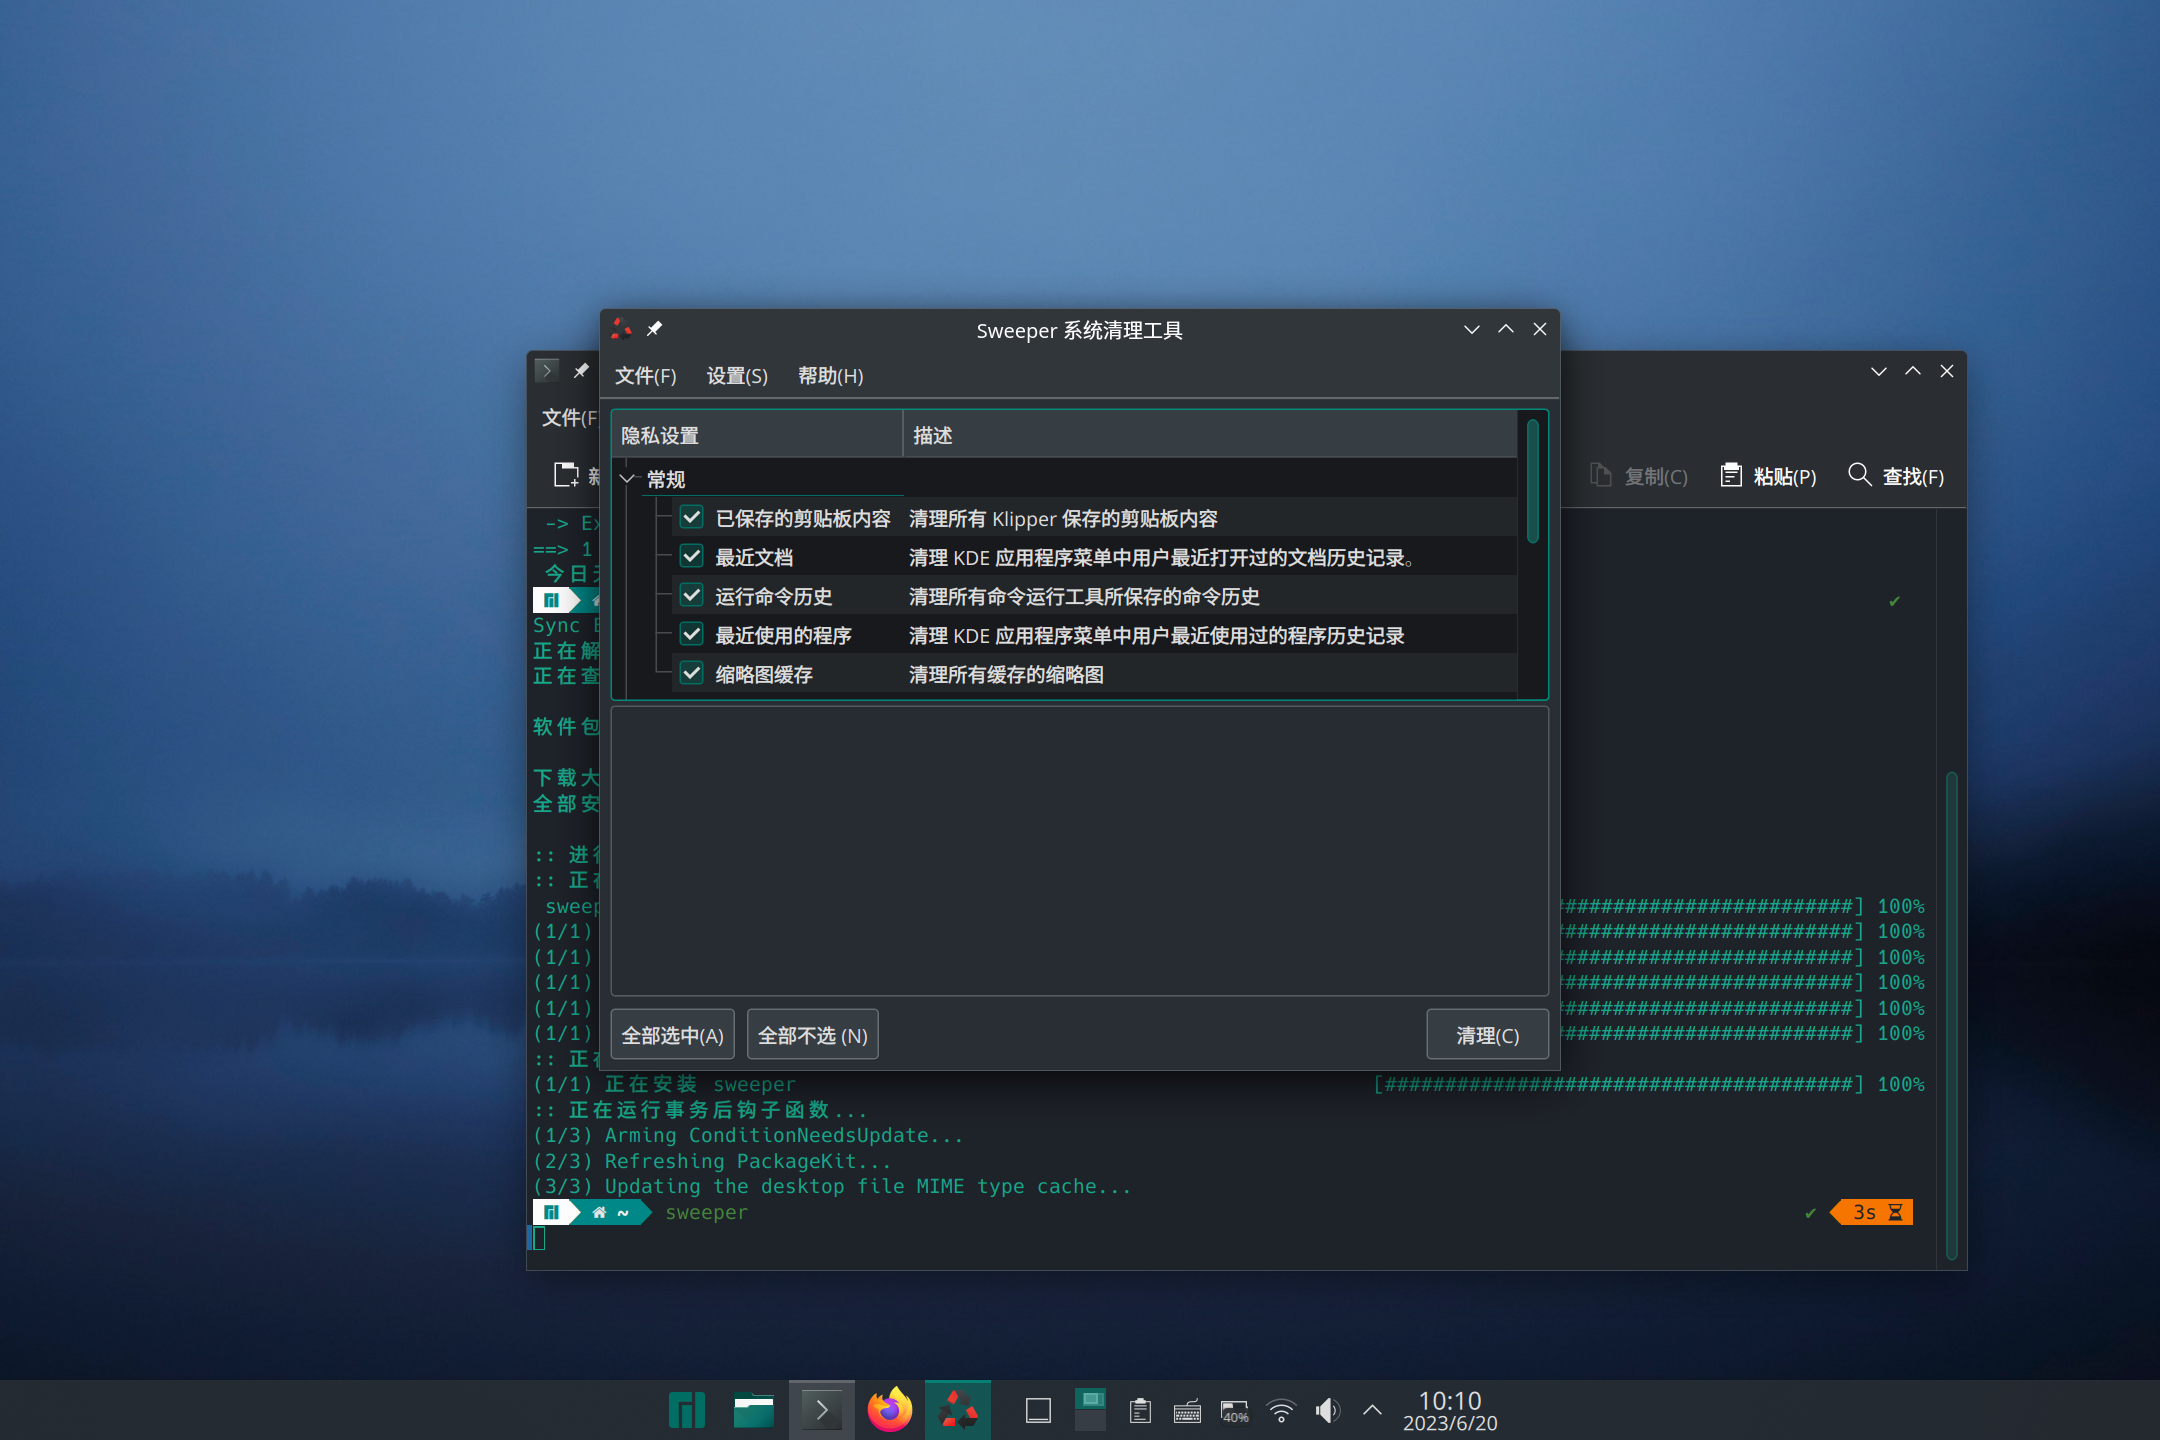
Task: Open the Manjaro application launcher
Action: click(687, 1410)
